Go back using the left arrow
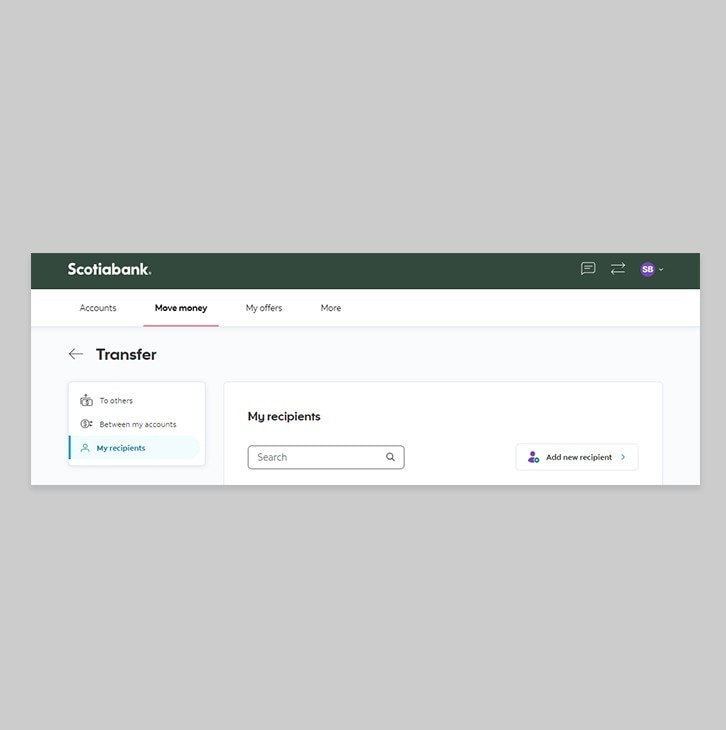 coord(76,354)
